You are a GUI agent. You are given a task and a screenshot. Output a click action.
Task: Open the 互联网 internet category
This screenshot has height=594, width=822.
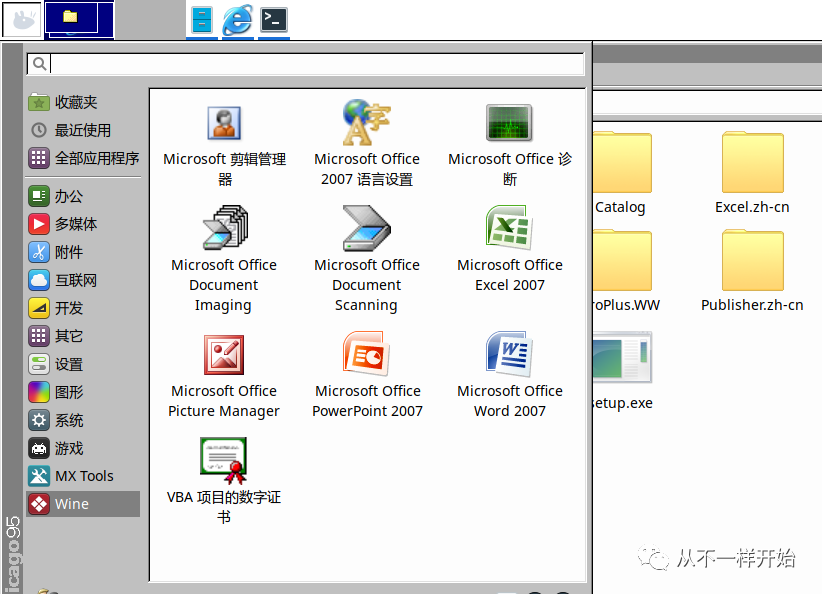(83, 280)
